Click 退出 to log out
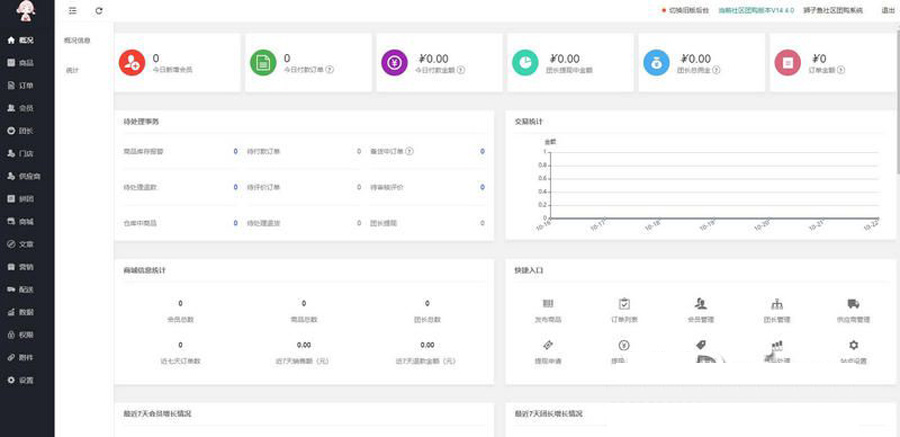Image resolution: width=900 pixels, height=437 pixels. [887, 10]
